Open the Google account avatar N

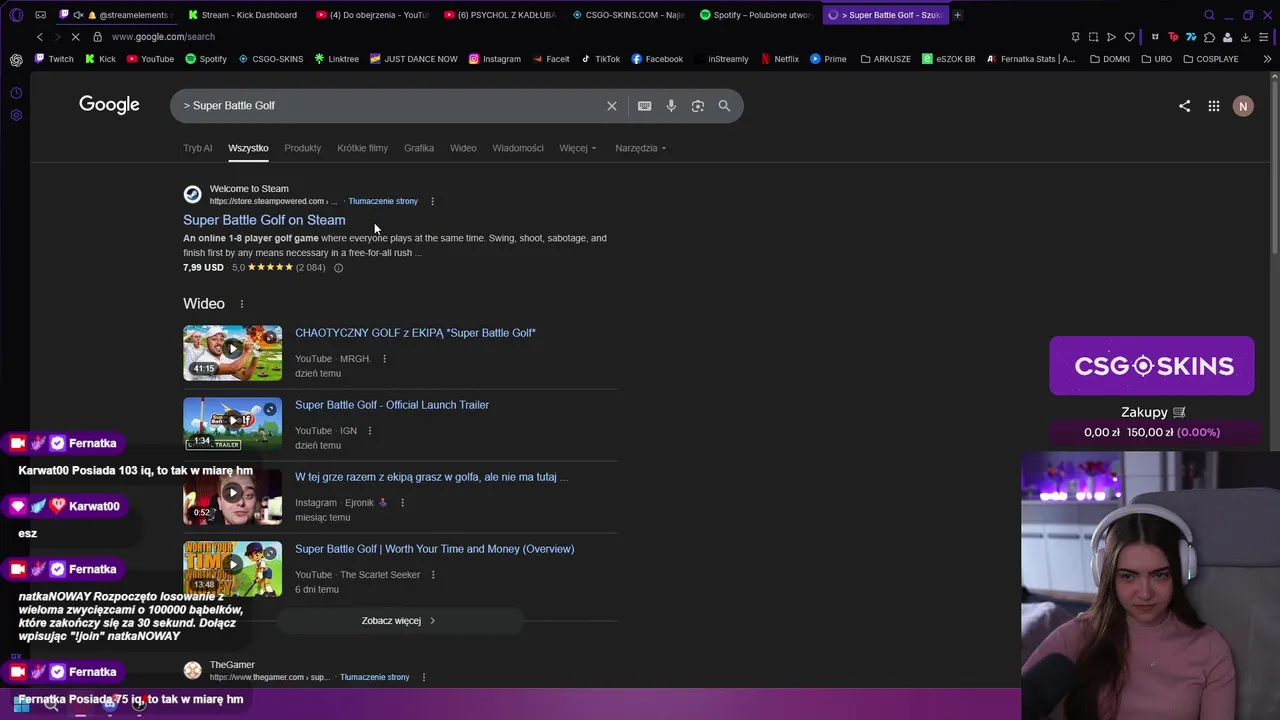pyautogui.click(x=1243, y=106)
